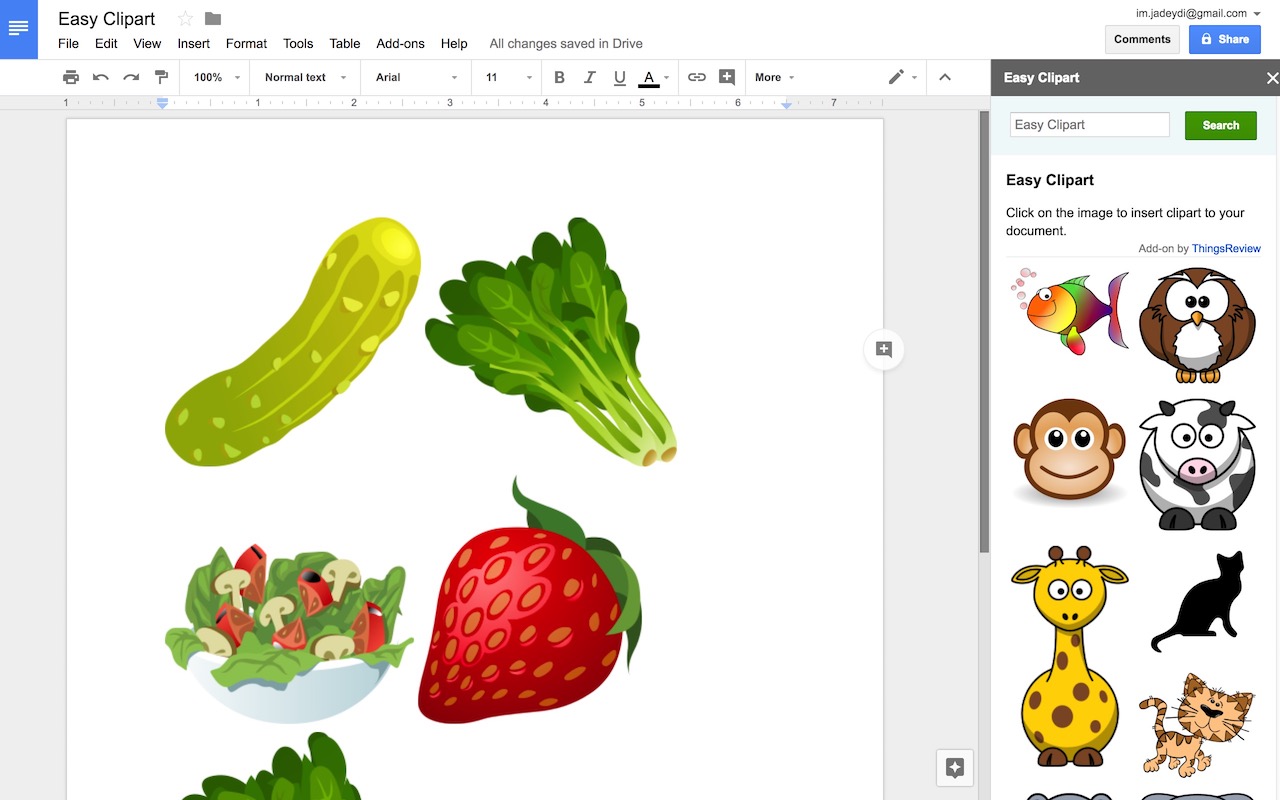Open the editing mode pencil menu
The image size is (1280, 800).
pos(902,77)
